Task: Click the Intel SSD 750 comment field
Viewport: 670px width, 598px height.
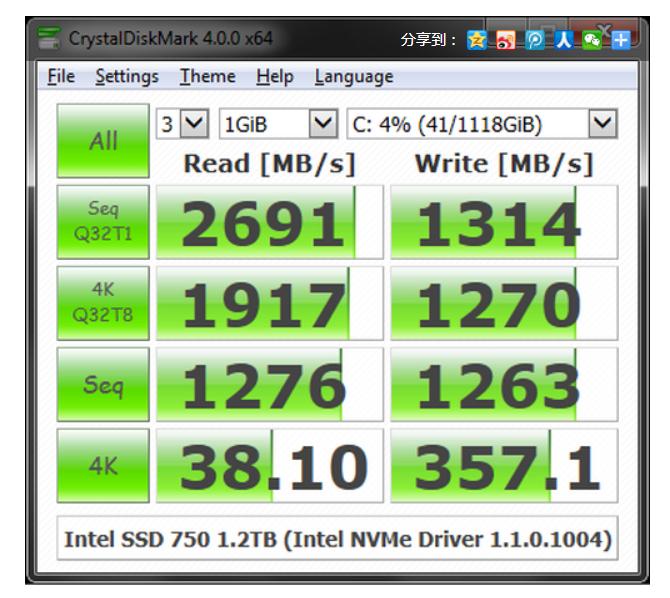Action: click(337, 538)
